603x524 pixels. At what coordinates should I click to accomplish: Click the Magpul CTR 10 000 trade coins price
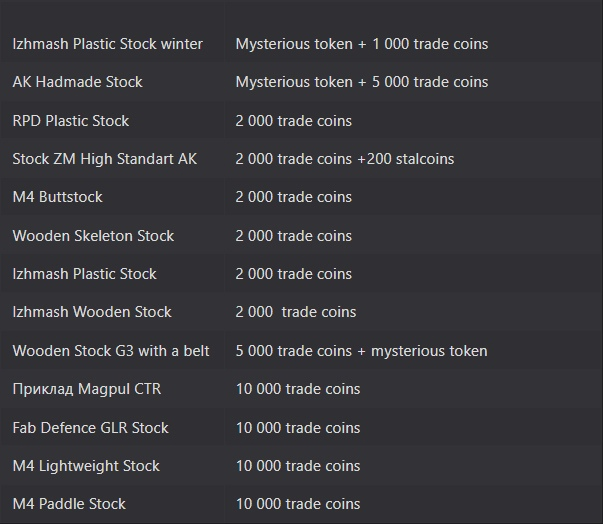coord(298,389)
